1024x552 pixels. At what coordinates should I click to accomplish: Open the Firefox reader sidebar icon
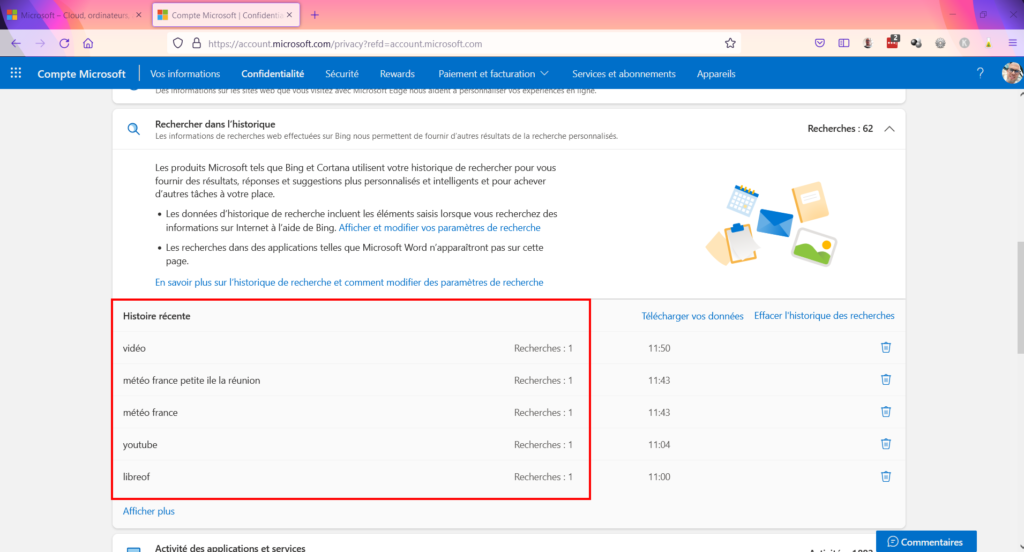coord(844,43)
